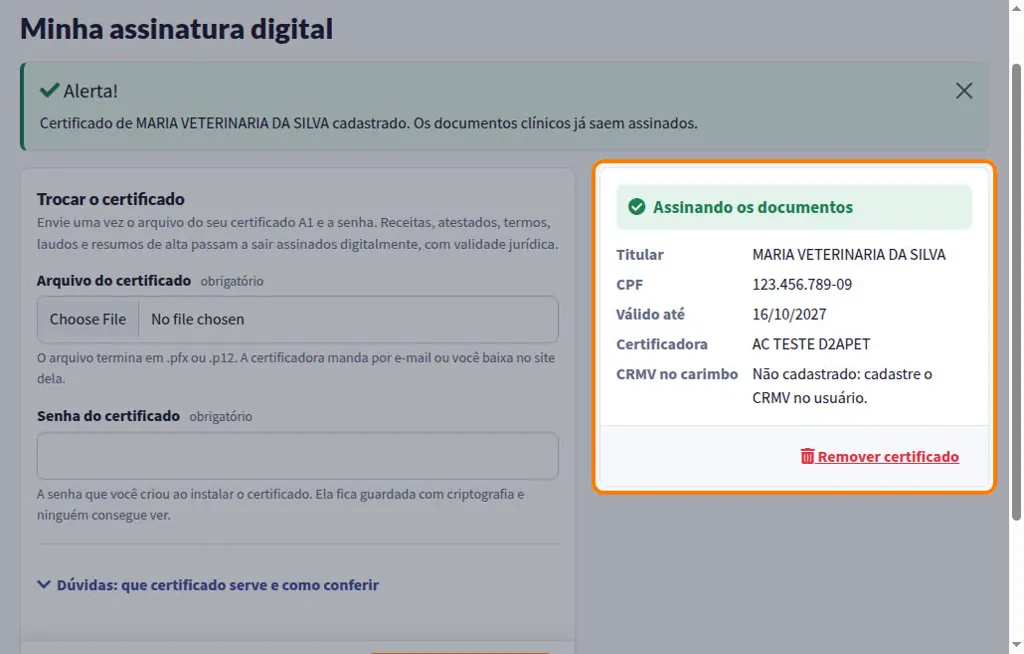Click the Não cadastrado CRMV message
The width and height of the screenshot is (1024, 654).
(x=842, y=385)
